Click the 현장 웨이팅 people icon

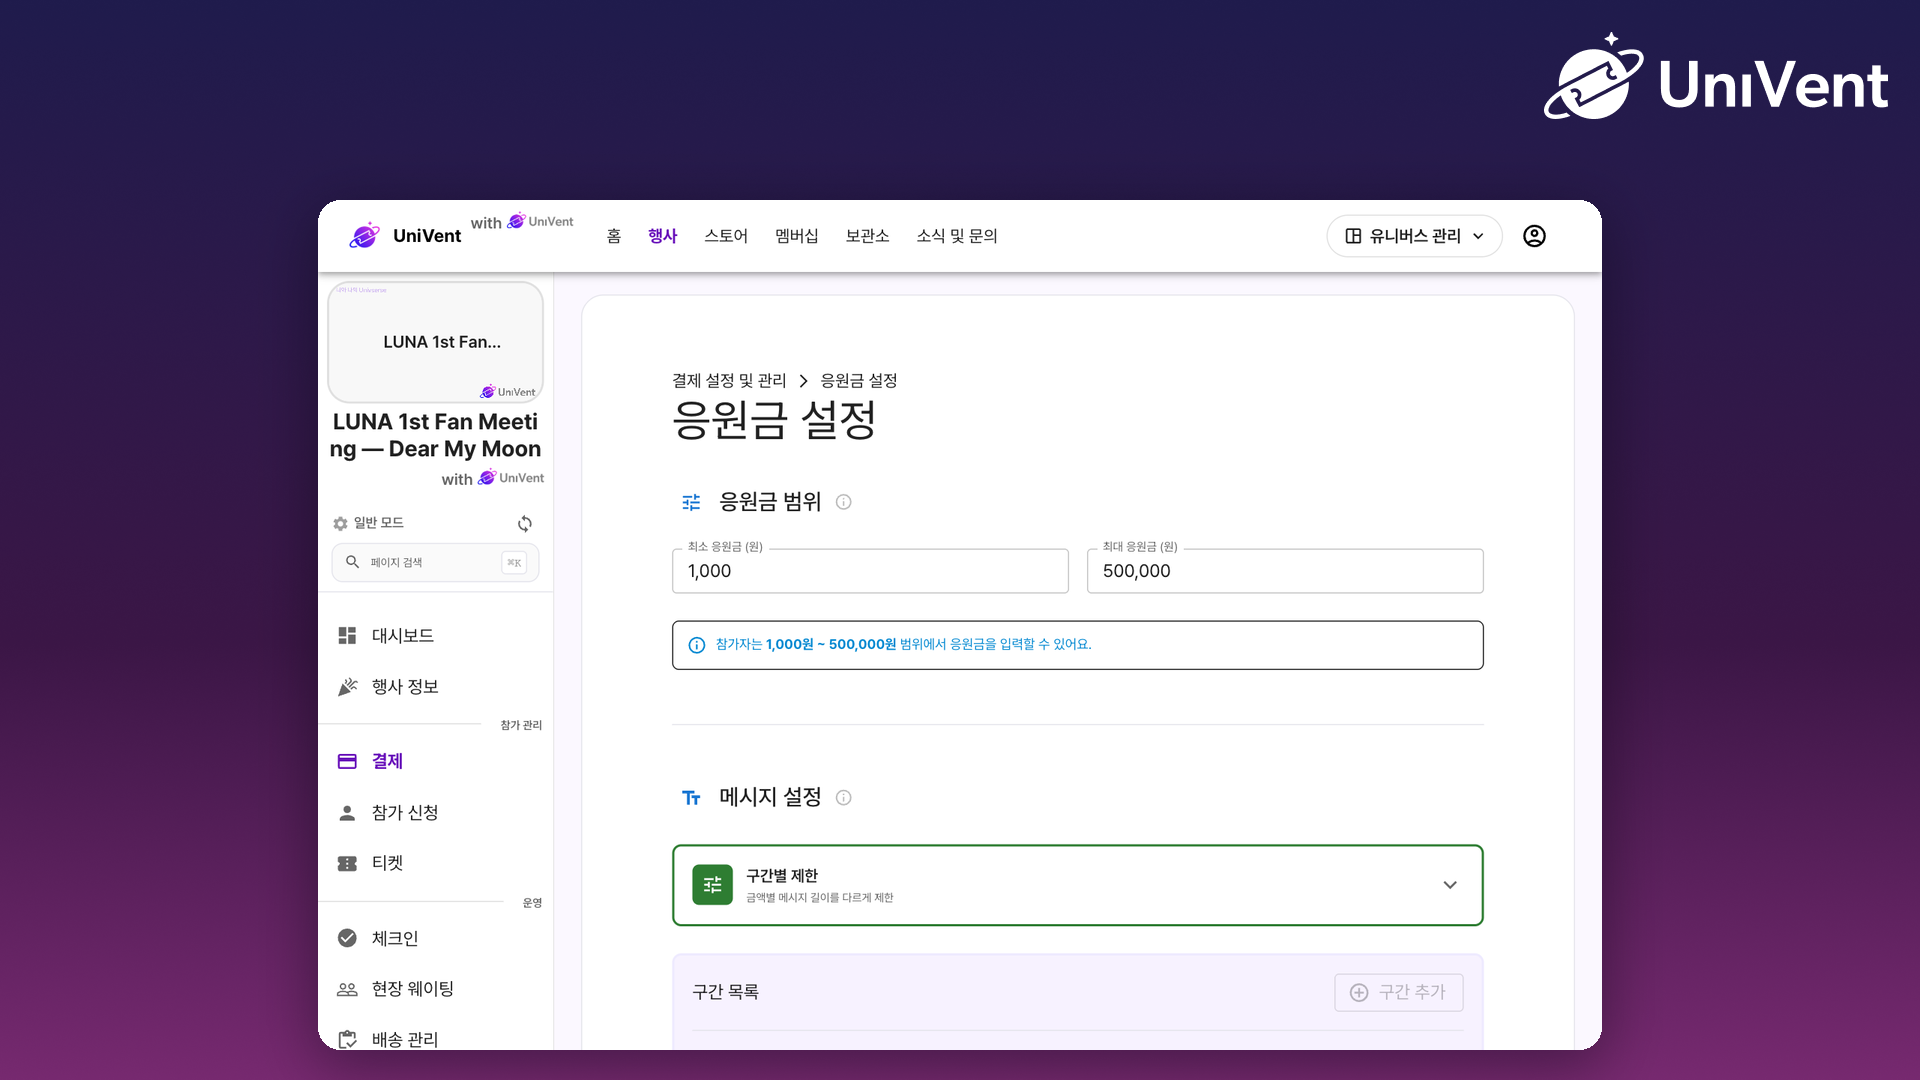click(347, 989)
